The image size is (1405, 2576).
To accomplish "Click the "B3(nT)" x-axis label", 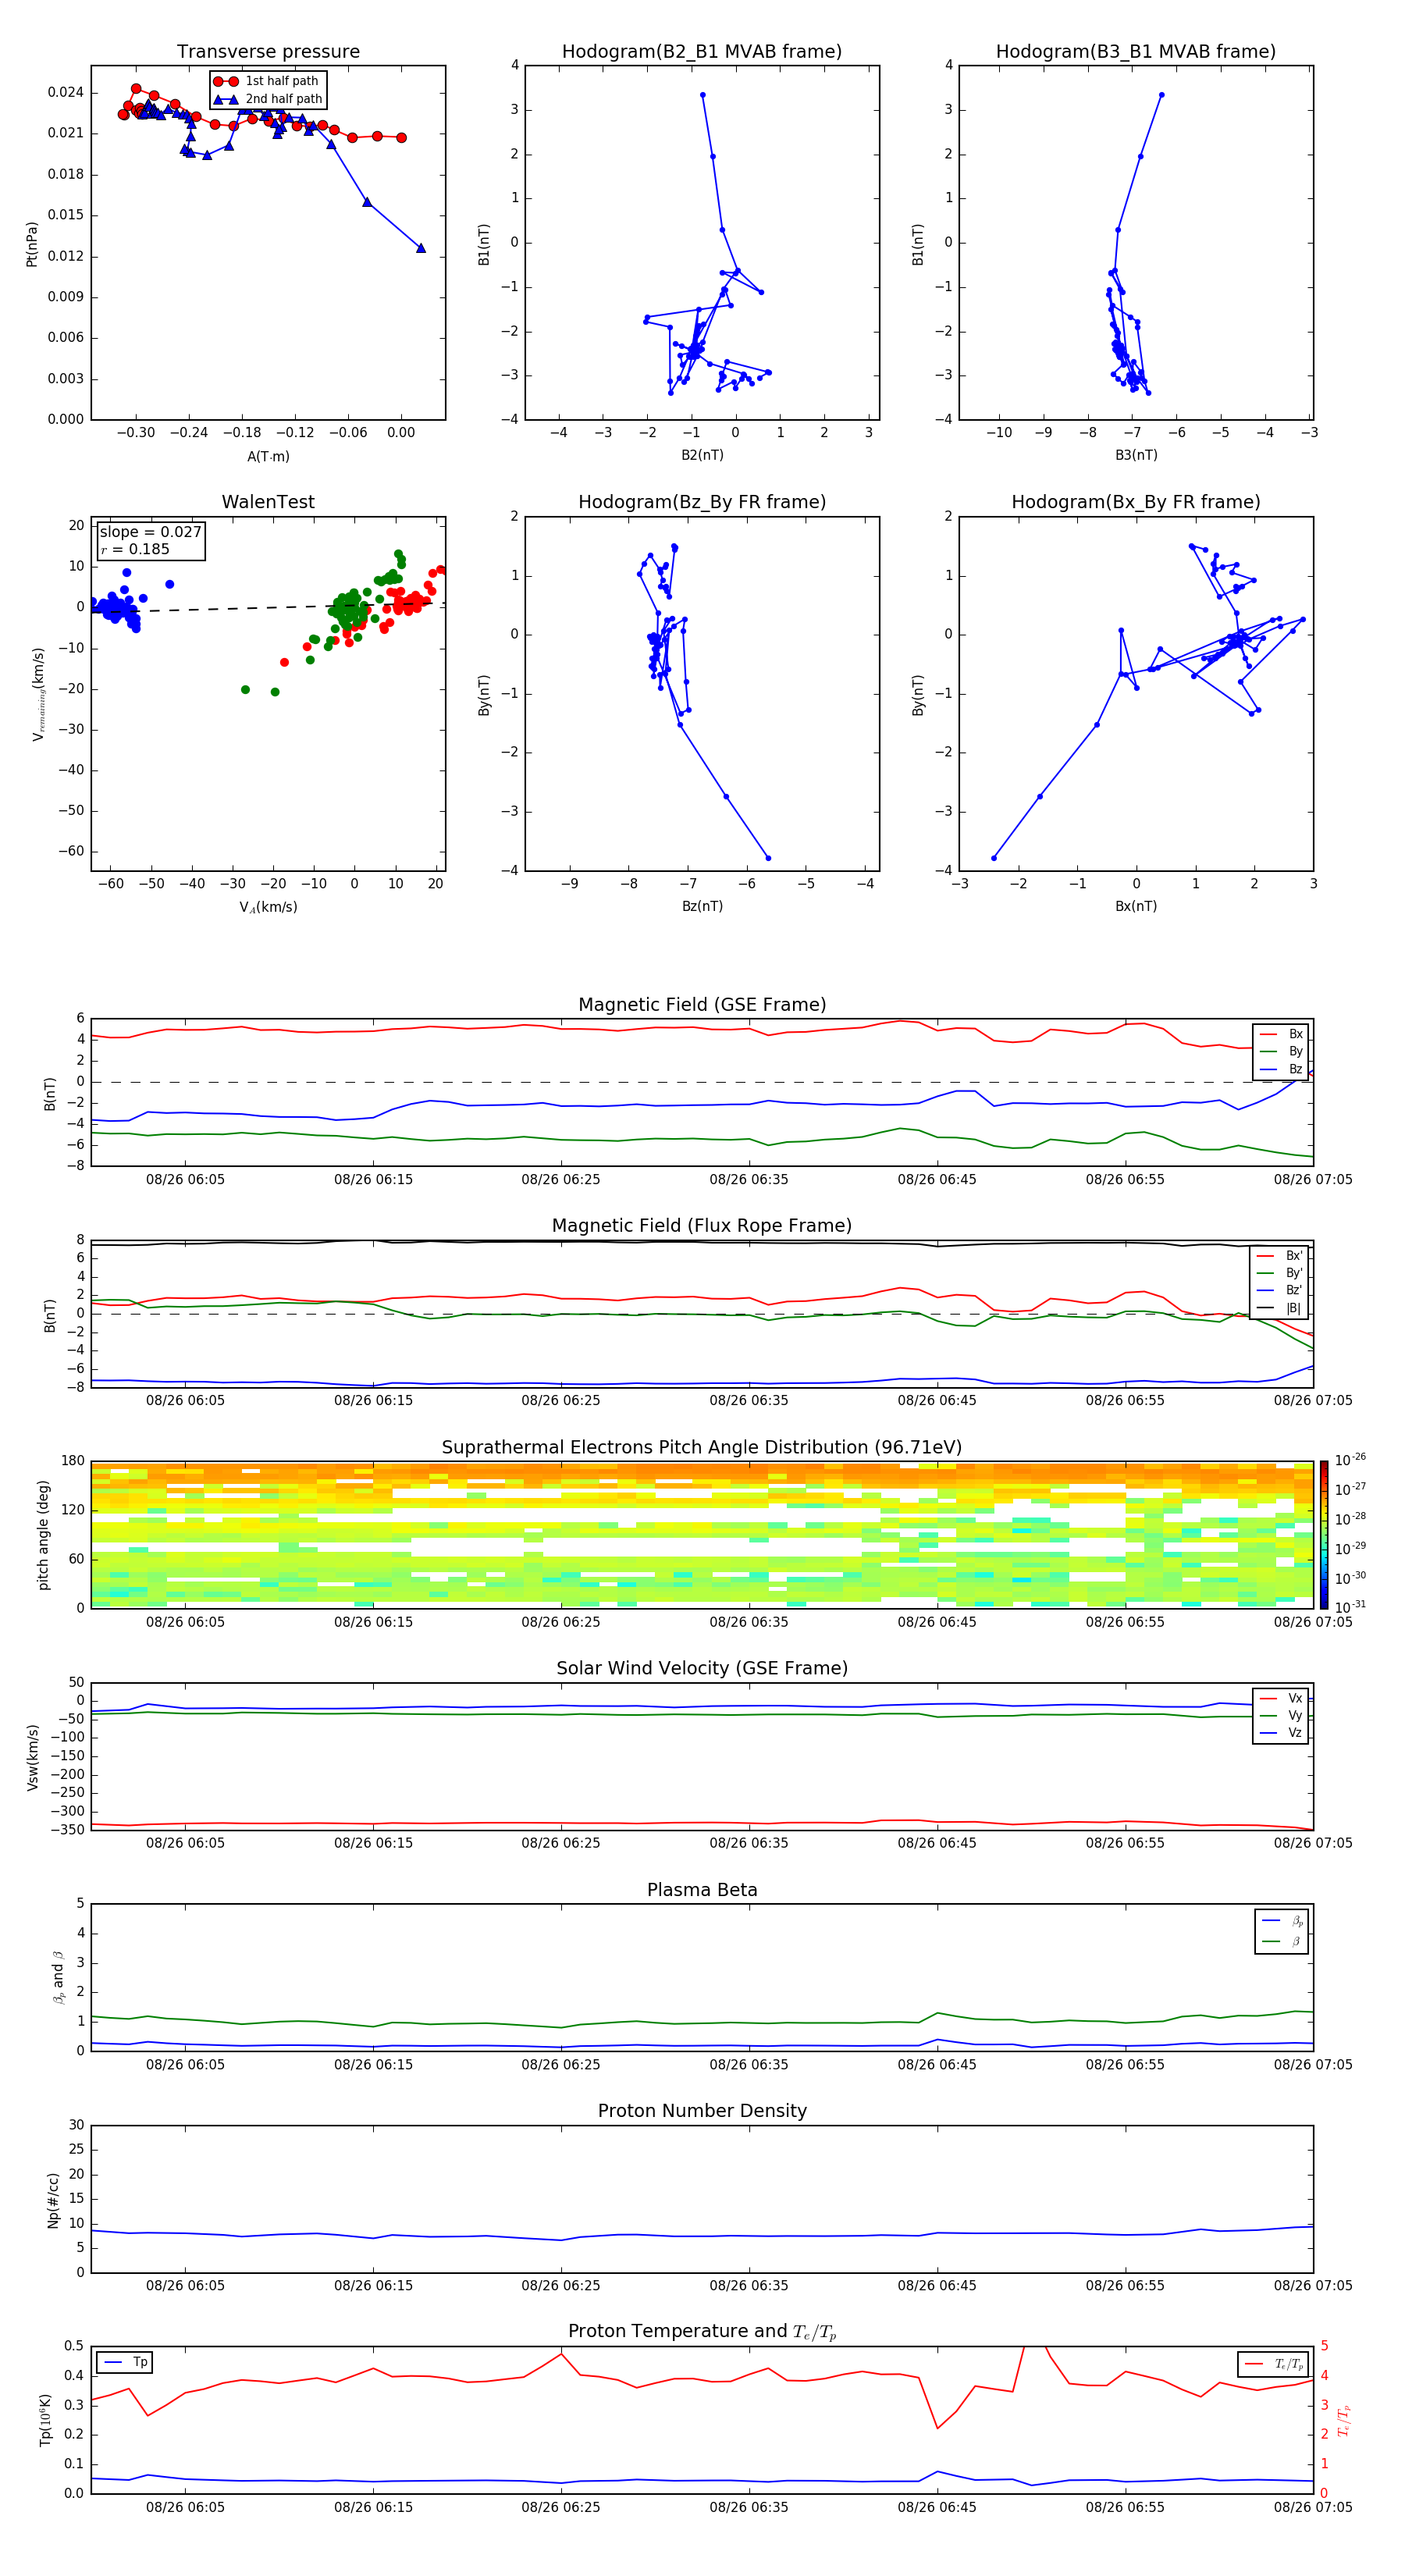I will pyautogui.click(x=1136, y=455).
